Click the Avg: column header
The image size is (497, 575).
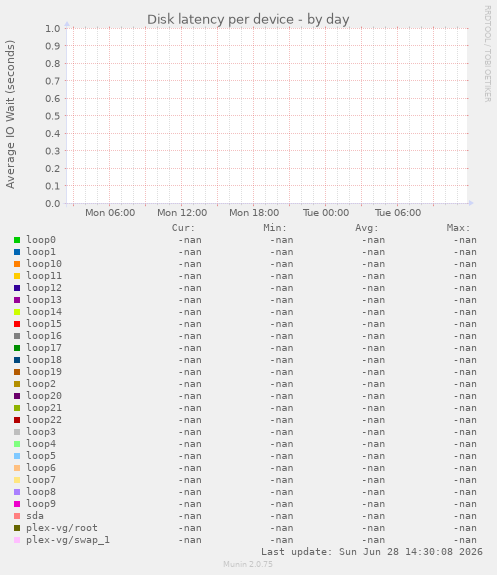tap(367, 228)
